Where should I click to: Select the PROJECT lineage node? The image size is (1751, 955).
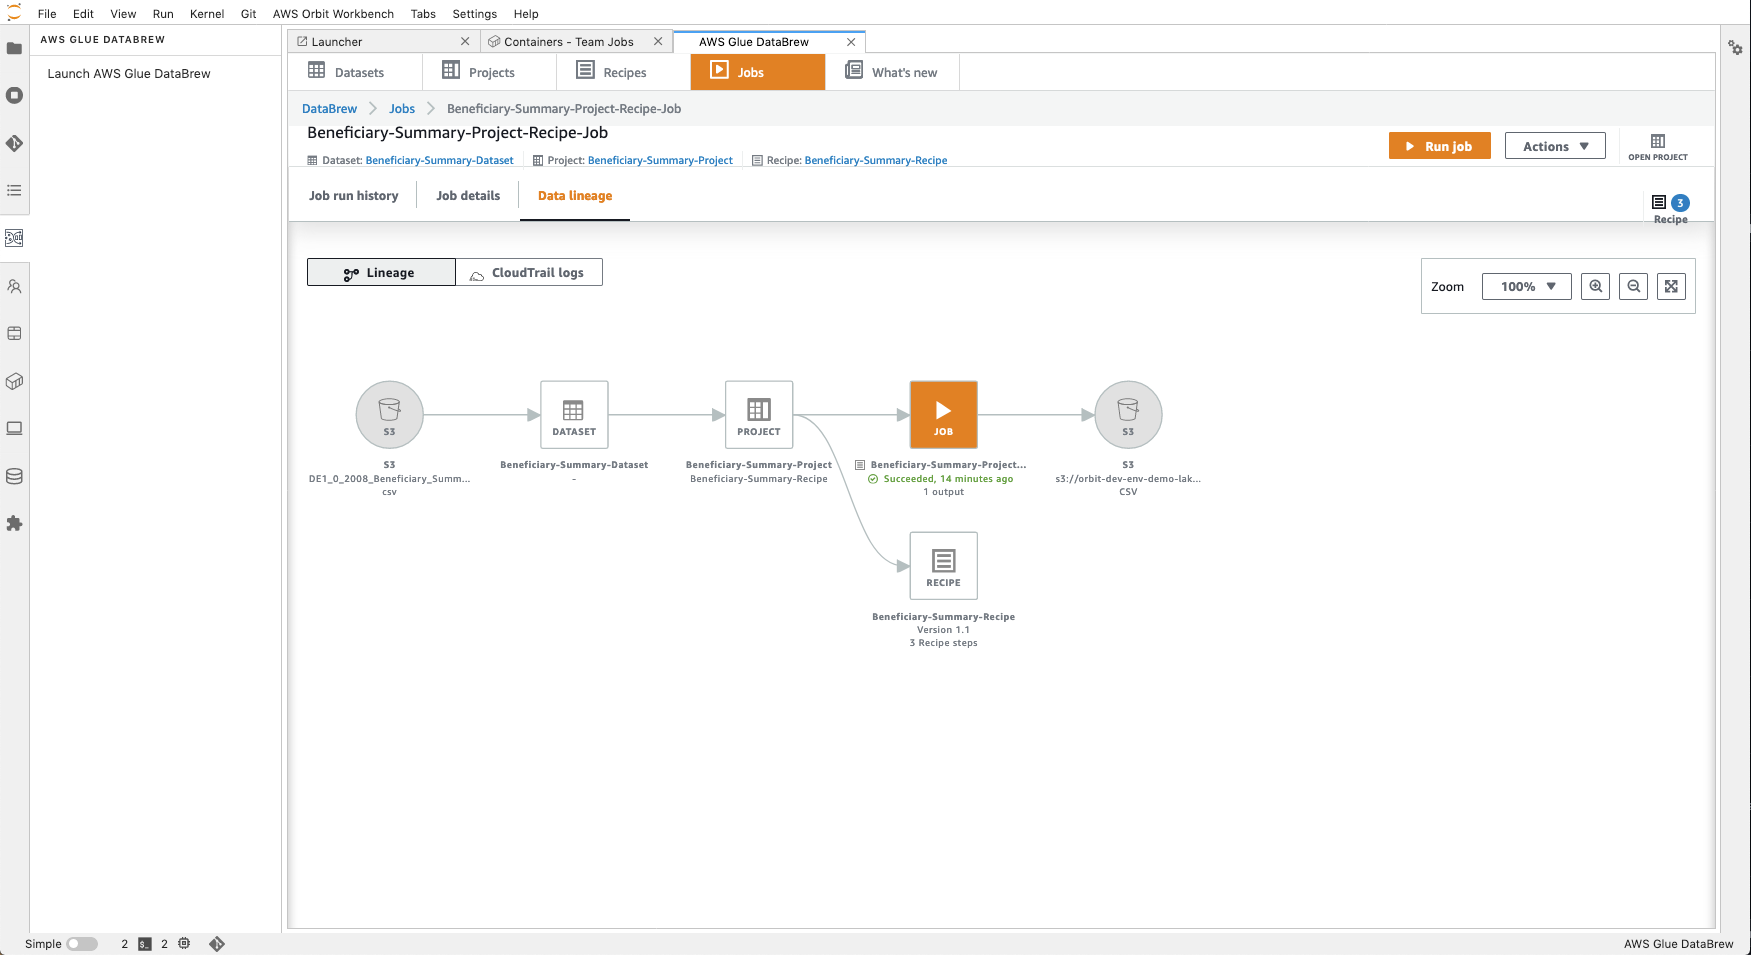coord(759,414)
